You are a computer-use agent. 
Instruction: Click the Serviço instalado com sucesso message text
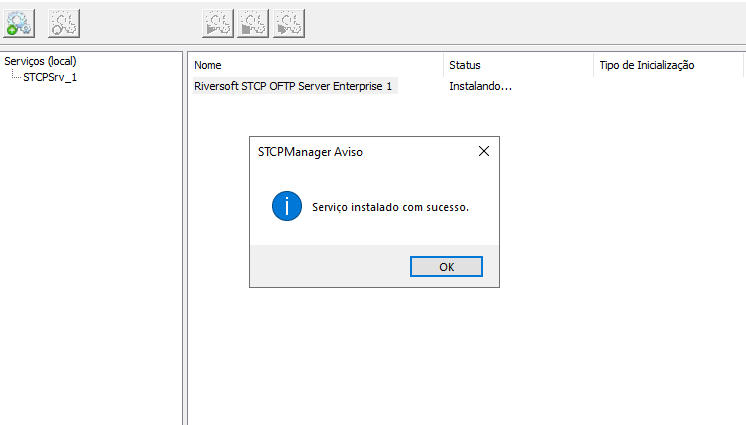(391, 207)
